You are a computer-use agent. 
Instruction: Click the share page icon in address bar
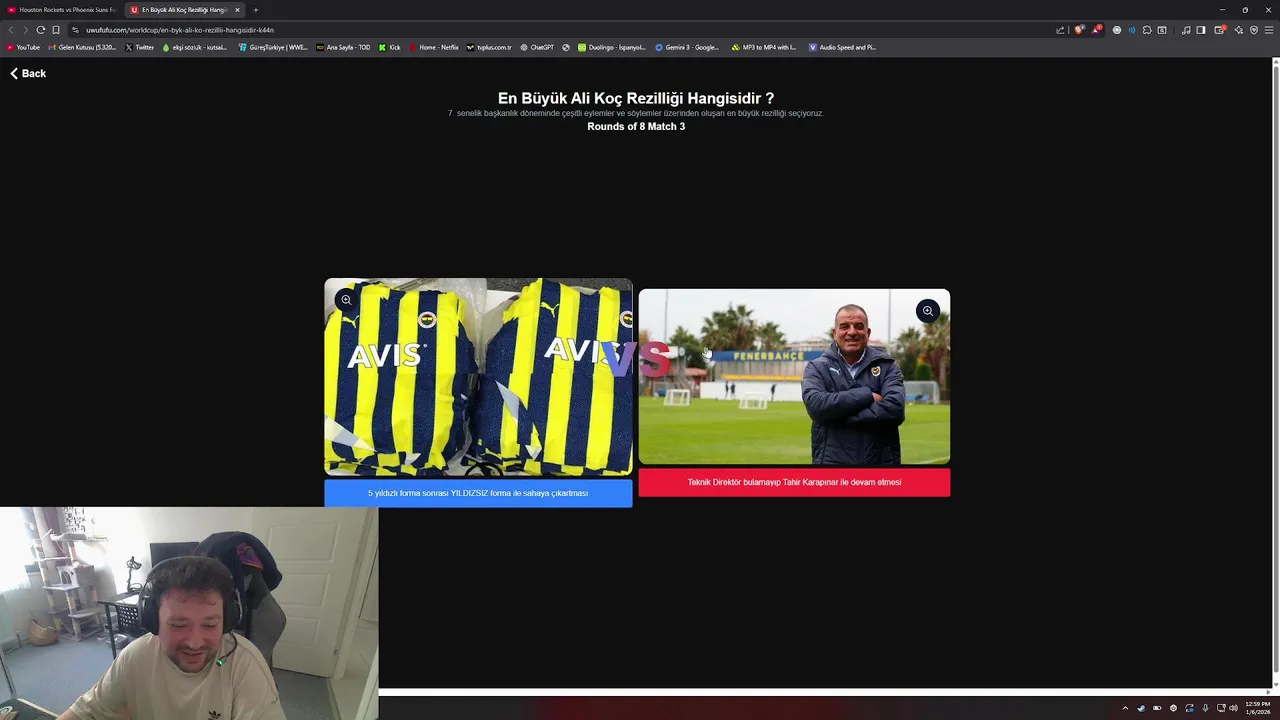point(1060,30)
